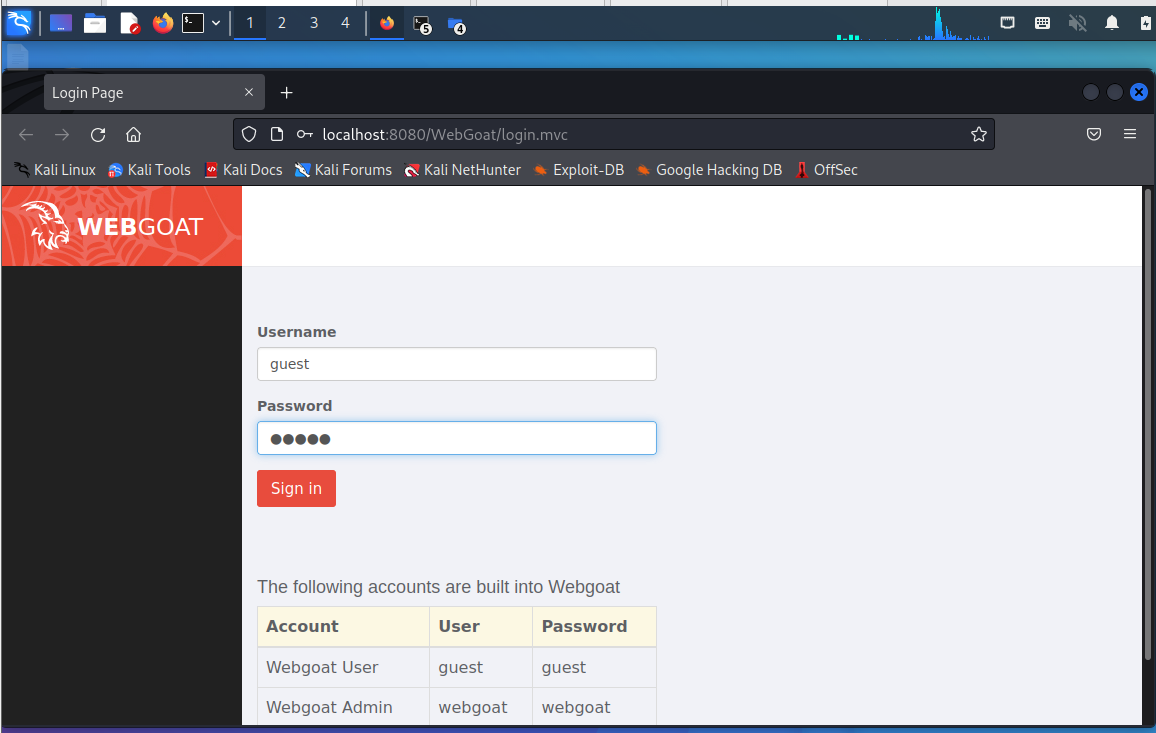Open the OffSec bookmark
The width and height of the screenshot is (1156, 733).
point(826,170)
